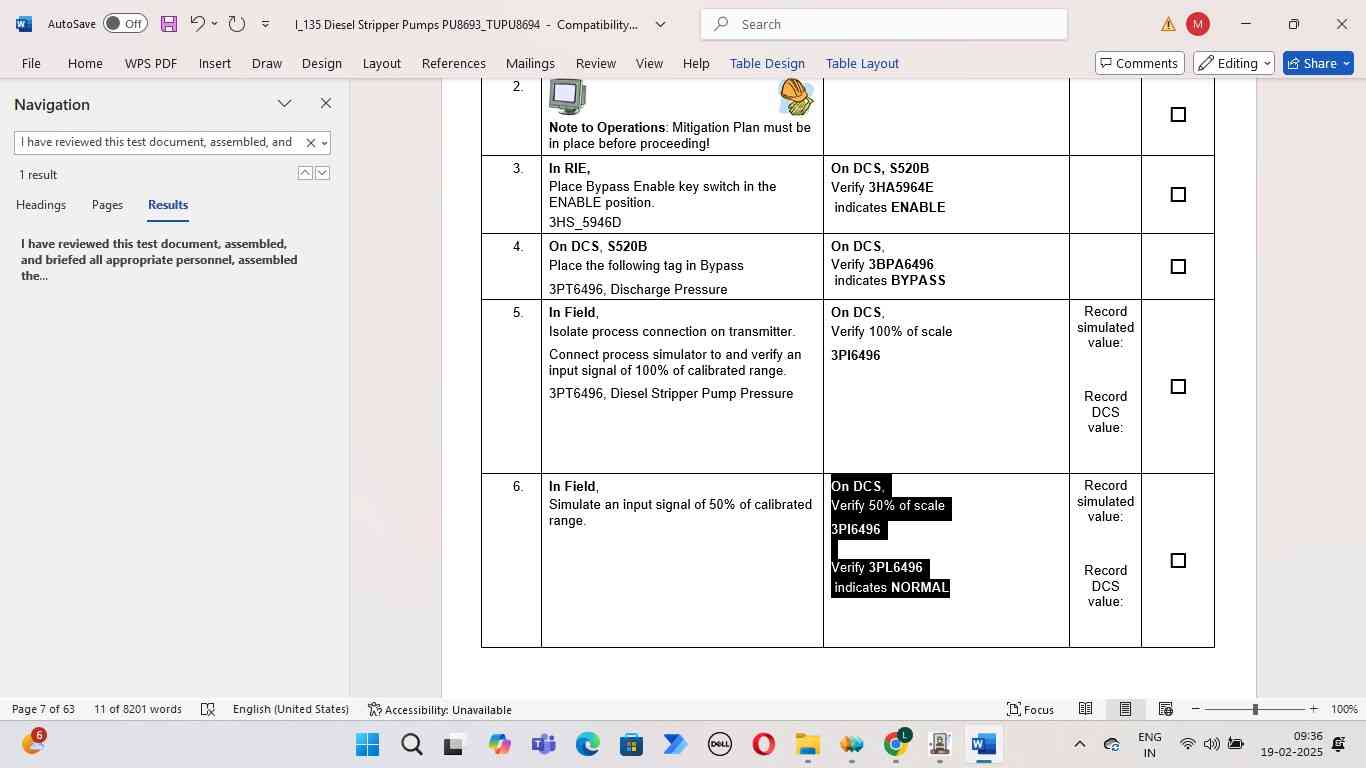
Task: Open the Editing mode dropdown
Action: (1235, 63)
